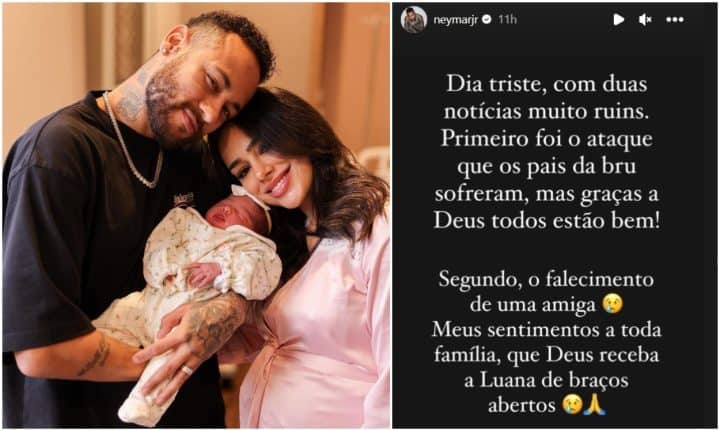Open the three-dot more options menu
This screenshot has height=431, width=720.
(675, 20)
